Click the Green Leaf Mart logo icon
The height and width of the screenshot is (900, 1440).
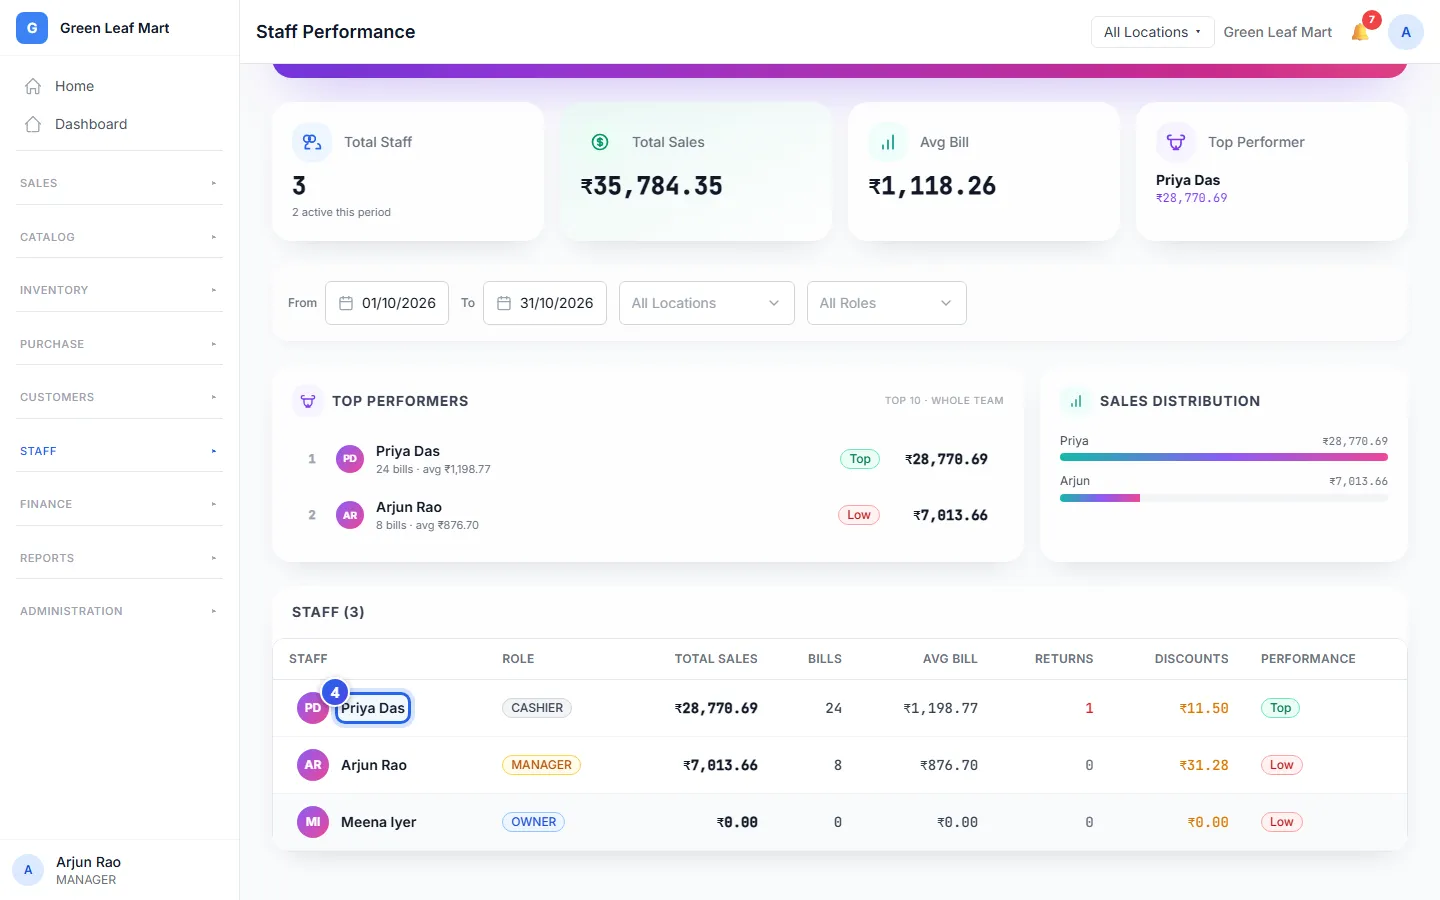32,28
